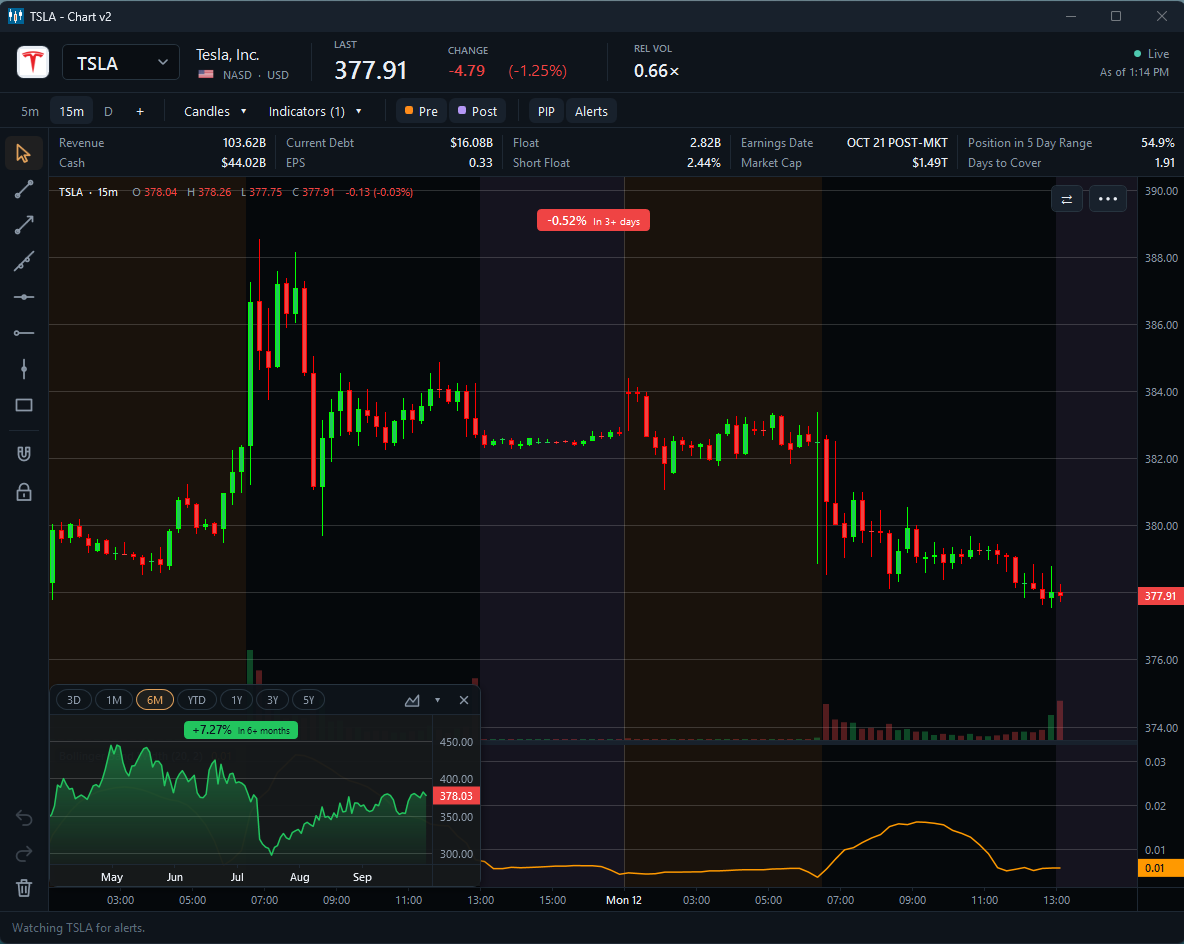The width and height of the screenshot is (1184, 944).
Task: Select the trend line drawing tool
Action: (x=23, y=189)
